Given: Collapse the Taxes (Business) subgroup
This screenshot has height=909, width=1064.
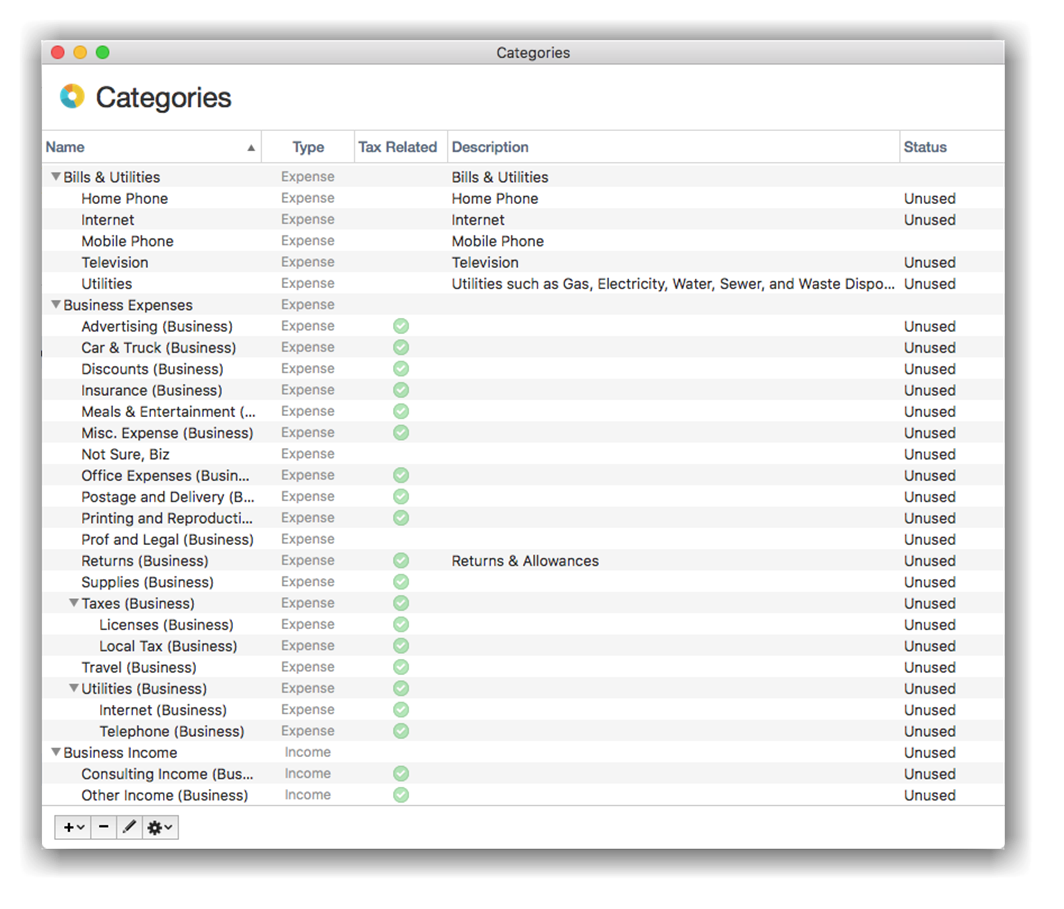Looking at the screenshot, I should [74, 603].
